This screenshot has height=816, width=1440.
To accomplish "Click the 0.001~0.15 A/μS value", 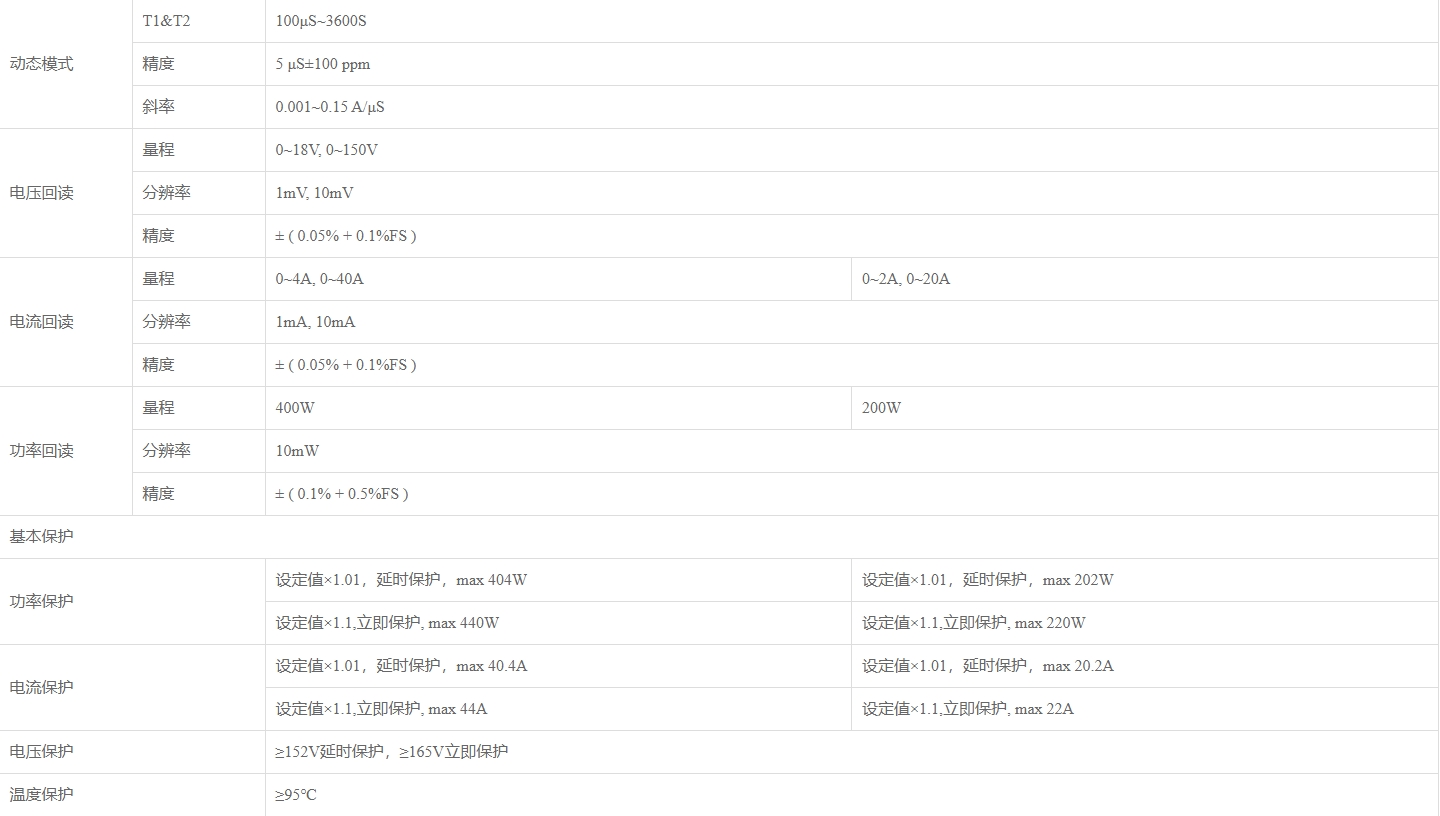I will [x=330, y=107].
